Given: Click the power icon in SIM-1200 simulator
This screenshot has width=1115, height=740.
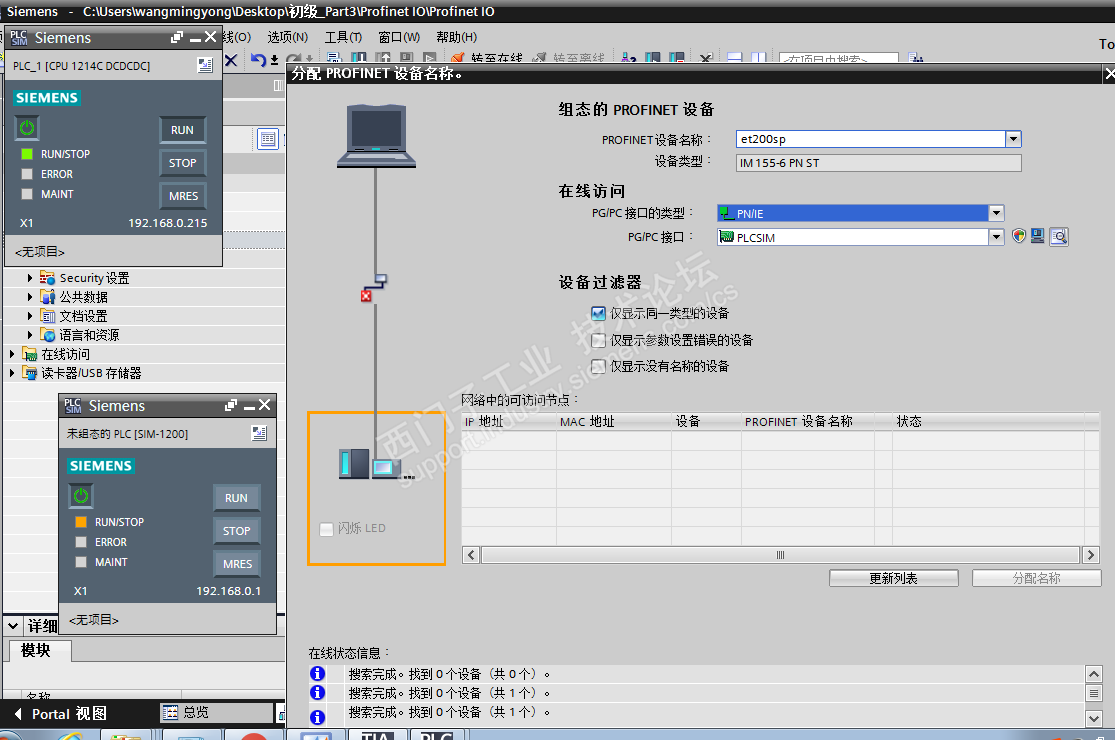Looking at the screenshot, I should pyautogui.click(x=81, y=495).
